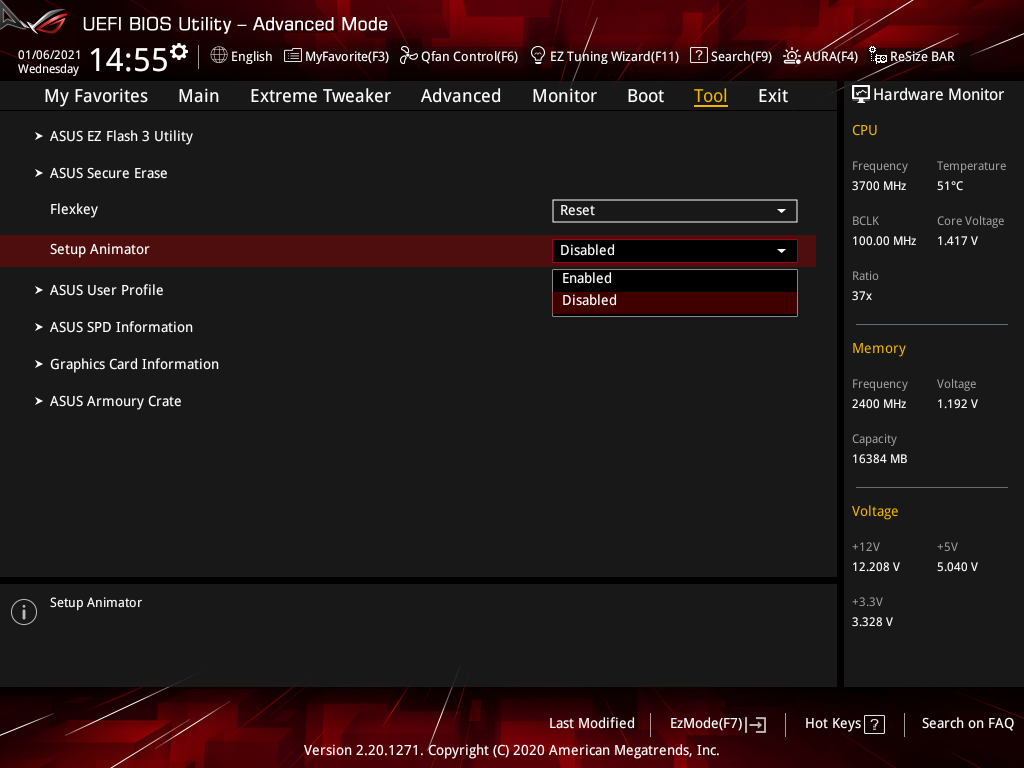Screen dimensions: 1024x768
Task: Launch EZ Tuning Wizard(F11) label
Action: pos(615,57)
